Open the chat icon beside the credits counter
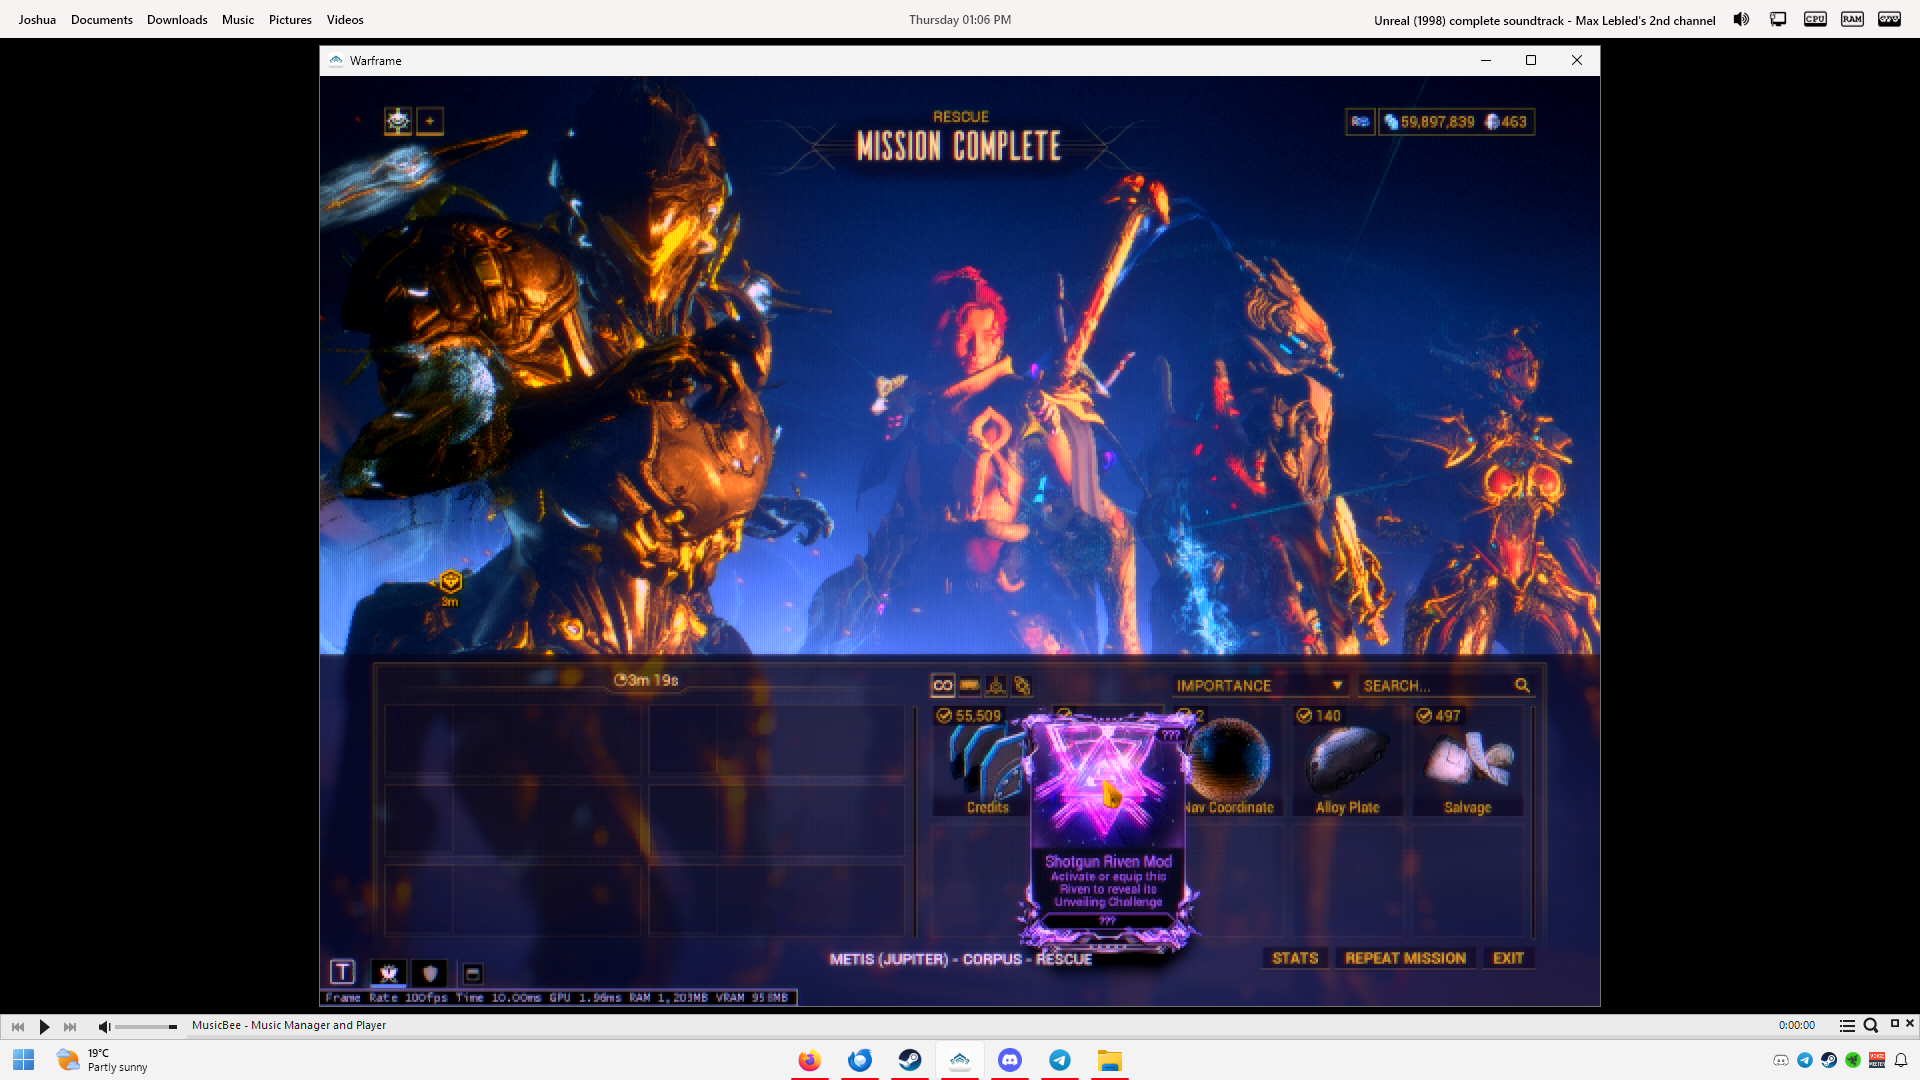 pyautogui.click(x=1360, y=122)
